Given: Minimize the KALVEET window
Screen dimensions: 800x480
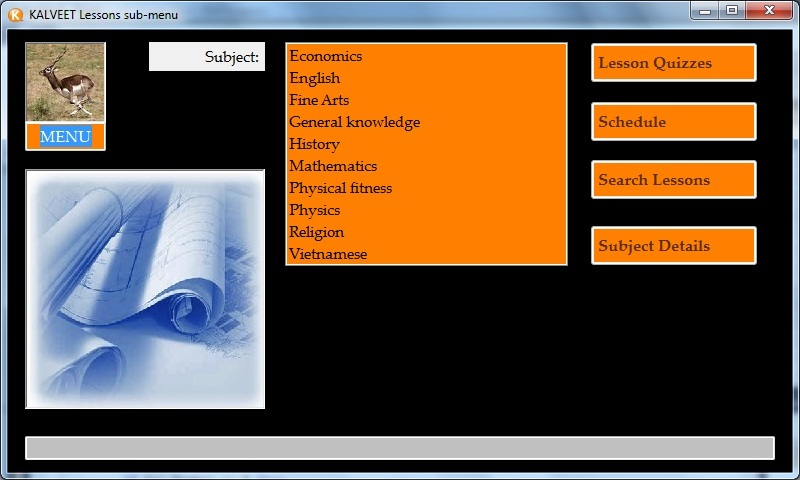Looking at the screenshot, I should tap(705, 10).
